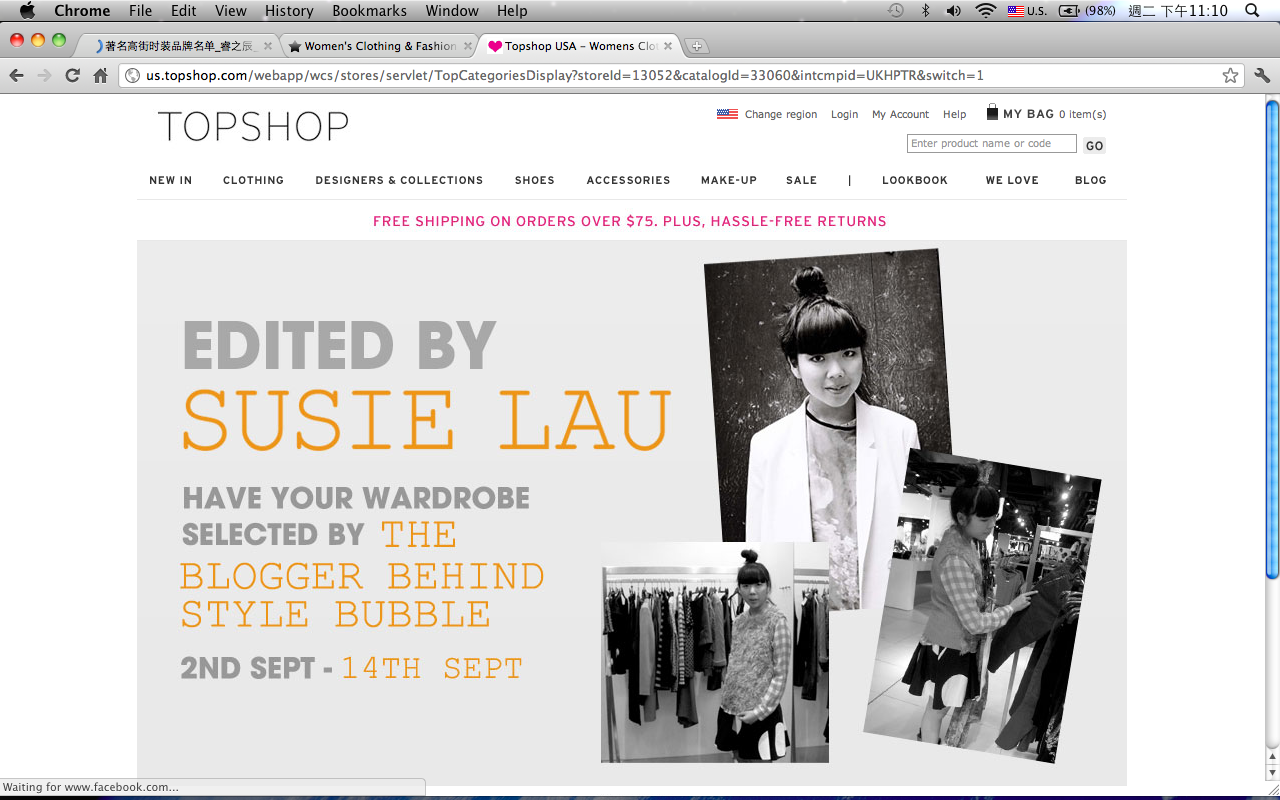Viewport: 1280px width, 800px height.
Task: Open the WE LOVE section
Action: coord(1012,180)
